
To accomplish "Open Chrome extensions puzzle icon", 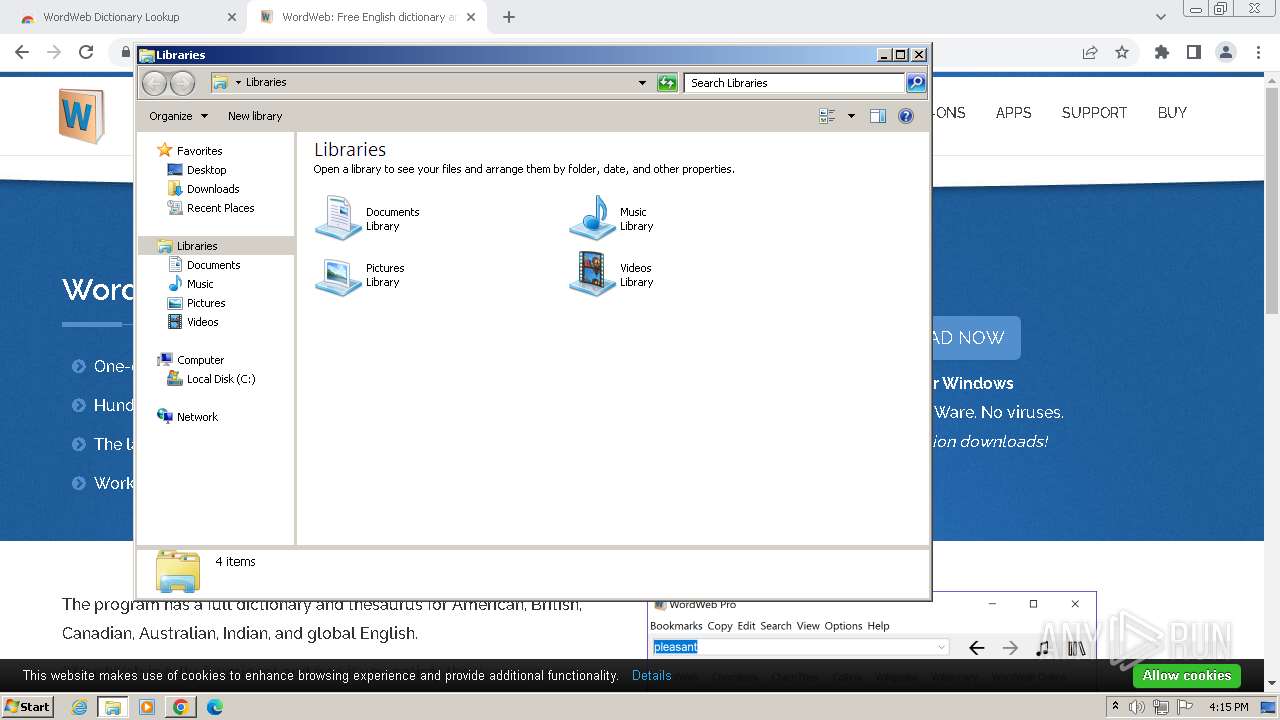I will point(1161,52).
